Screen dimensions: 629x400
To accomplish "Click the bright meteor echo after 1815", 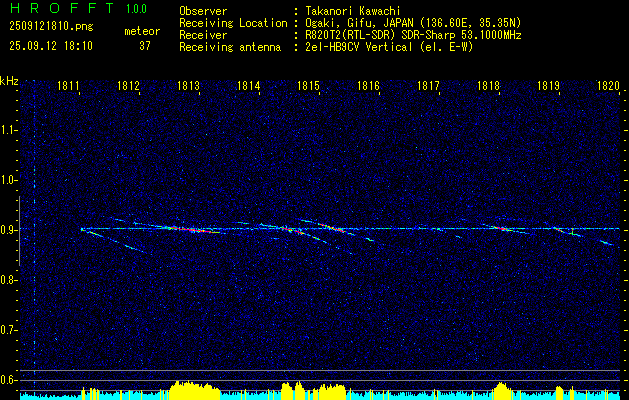I will pos(333,227).
